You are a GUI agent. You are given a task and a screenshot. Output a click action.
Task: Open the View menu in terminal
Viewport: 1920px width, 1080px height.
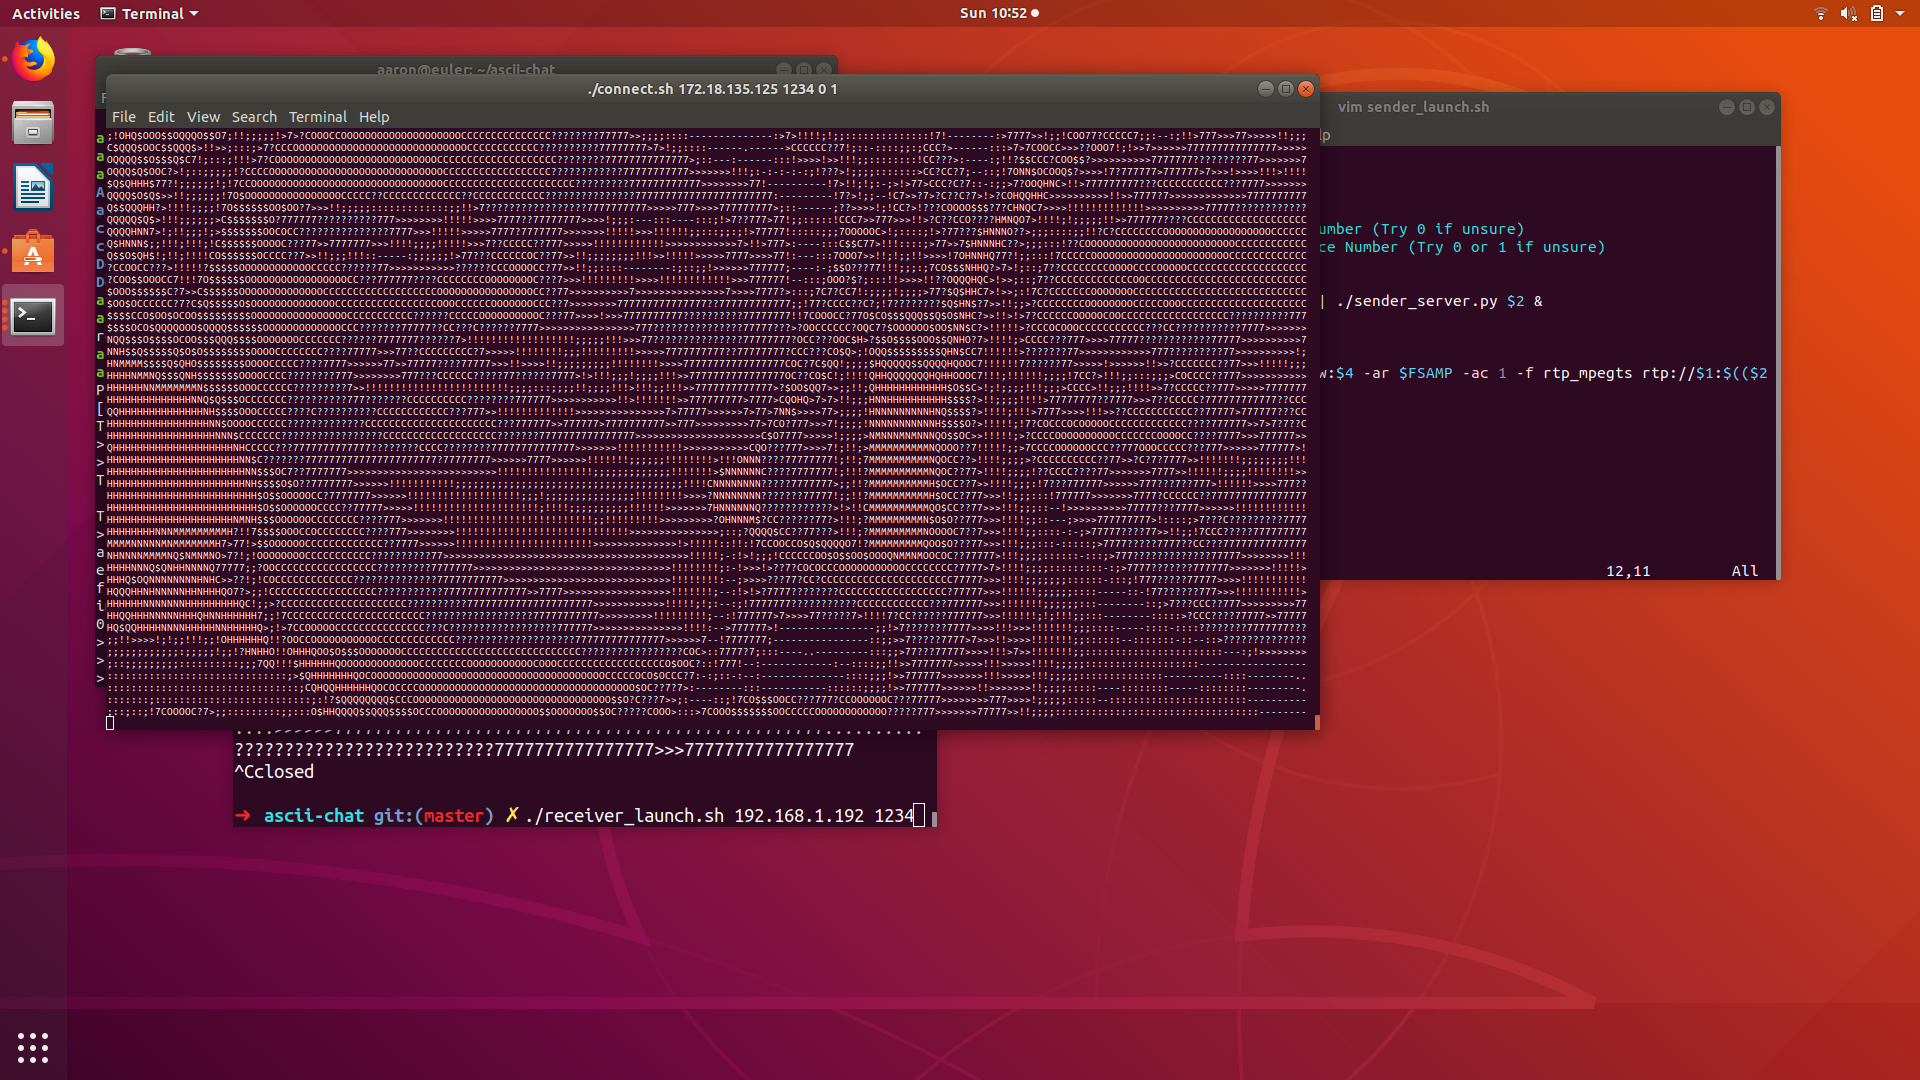coord(202,117)
